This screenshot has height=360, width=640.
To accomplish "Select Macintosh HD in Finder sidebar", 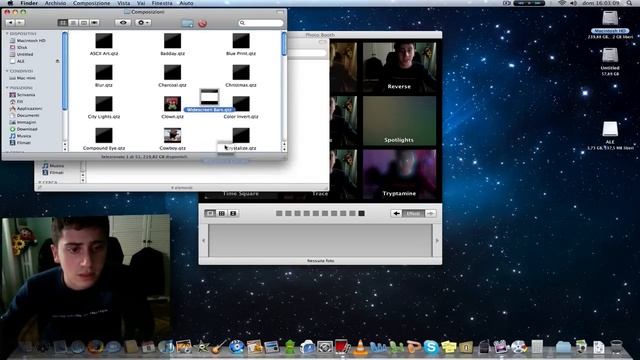I will coord(31,40).
